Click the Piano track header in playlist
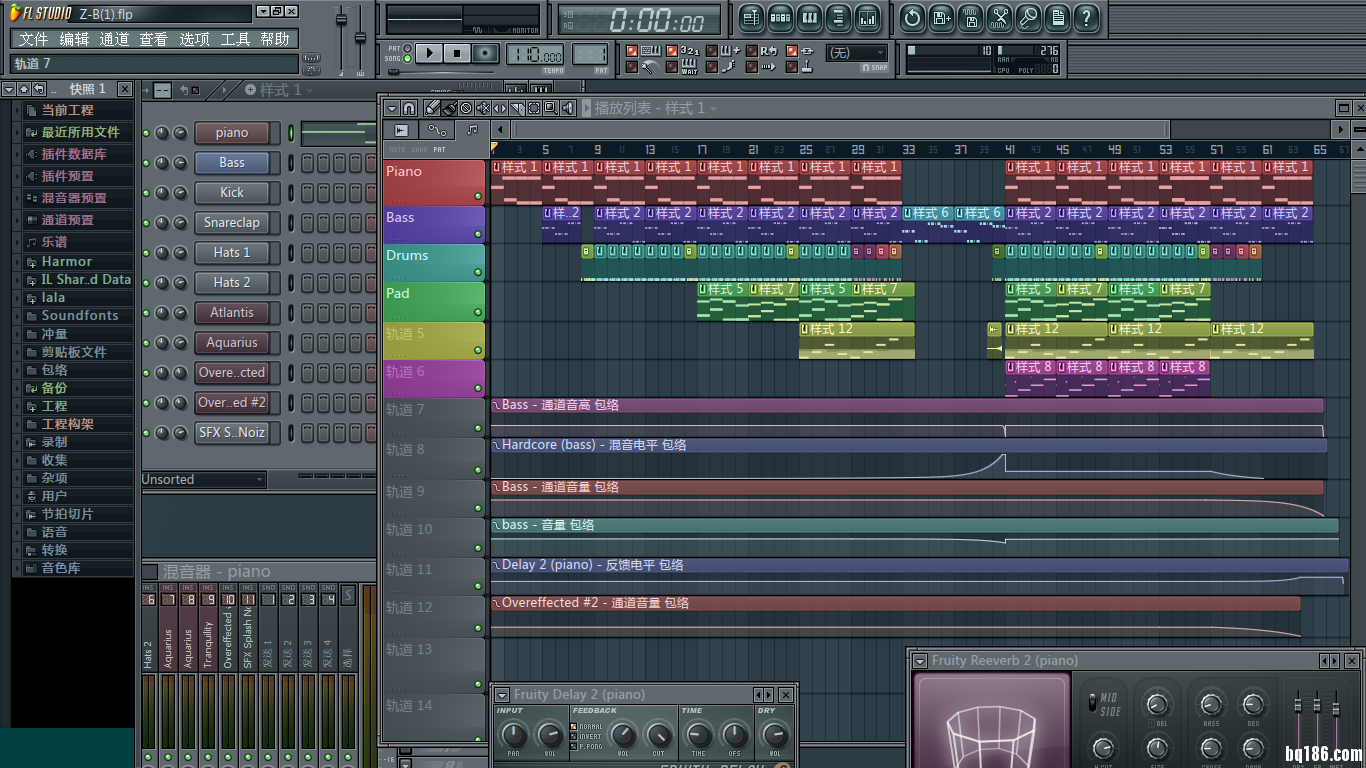 (434, 181)
